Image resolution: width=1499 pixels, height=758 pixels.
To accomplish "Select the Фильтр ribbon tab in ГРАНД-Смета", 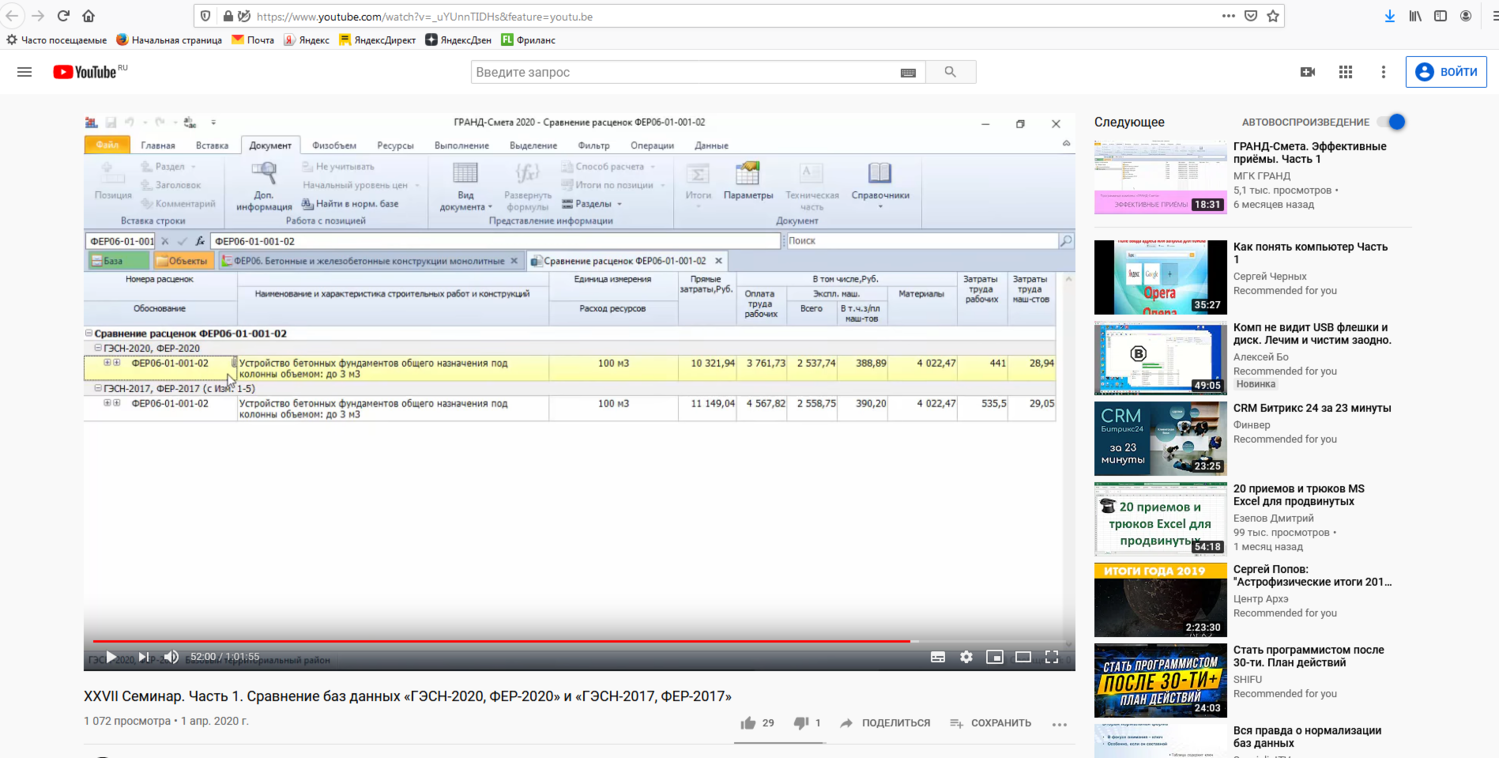I will coord(593,146).
